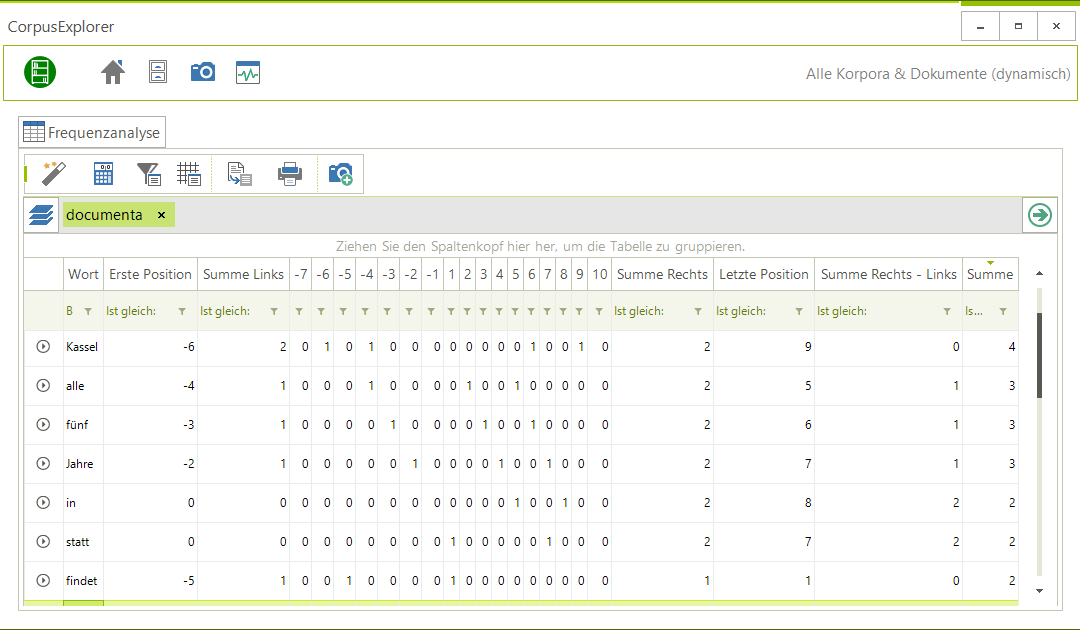Viewport: 1080px width, 630px height.
Task: Open the analysis monitor waveform icon
Action: (248, 72)
